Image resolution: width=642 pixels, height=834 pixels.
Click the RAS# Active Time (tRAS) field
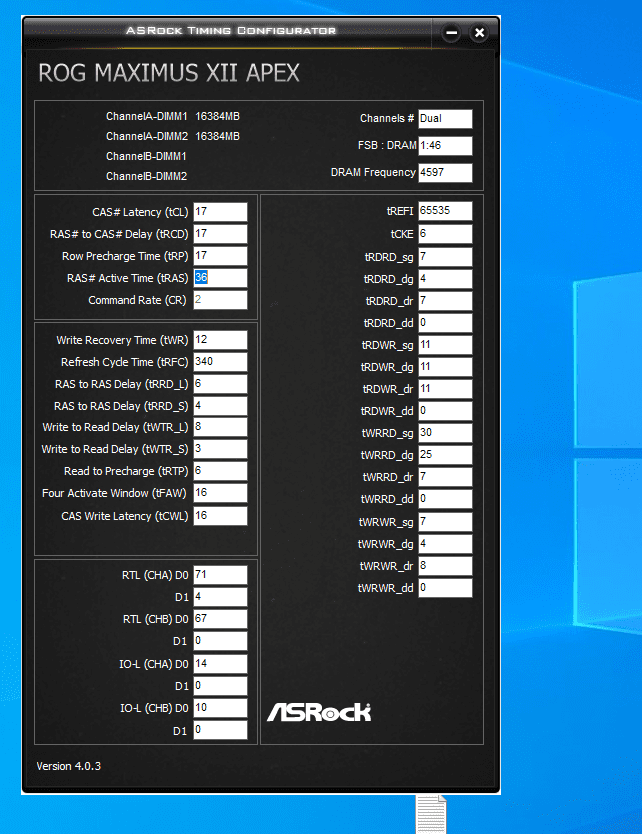220,278
